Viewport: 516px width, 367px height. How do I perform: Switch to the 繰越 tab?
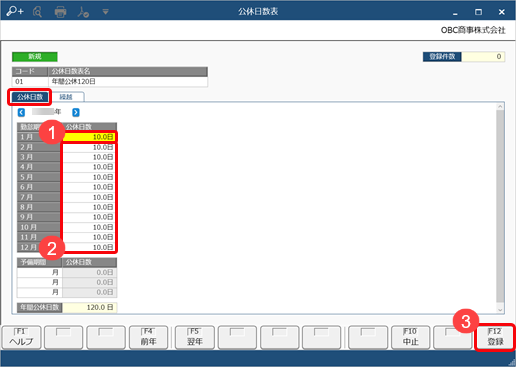(x=66, y=97)
